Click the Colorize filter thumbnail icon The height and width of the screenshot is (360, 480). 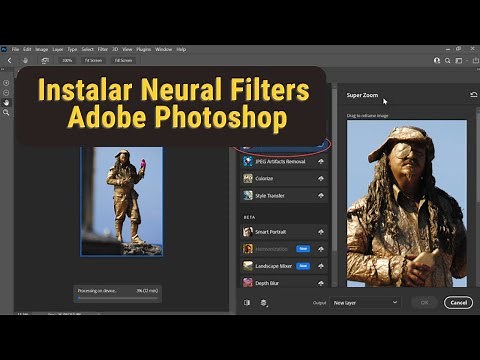point(248,178)
